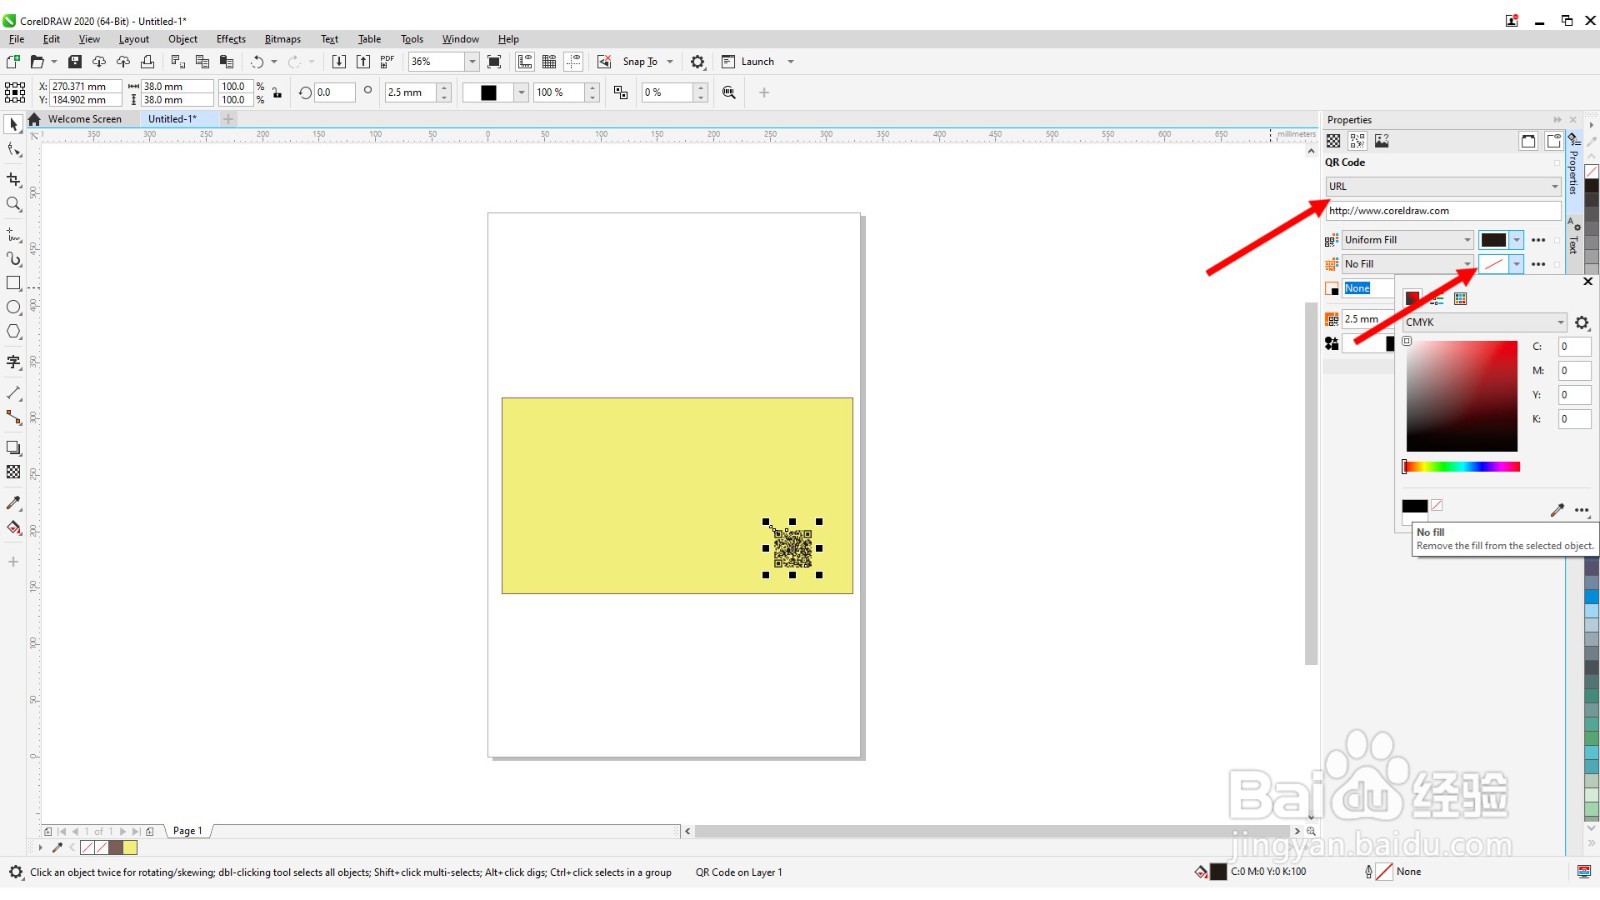The height and width of the screenshot is (900, 1600).
Task: Click More color options dots in the color popup
Action: 1581,510
